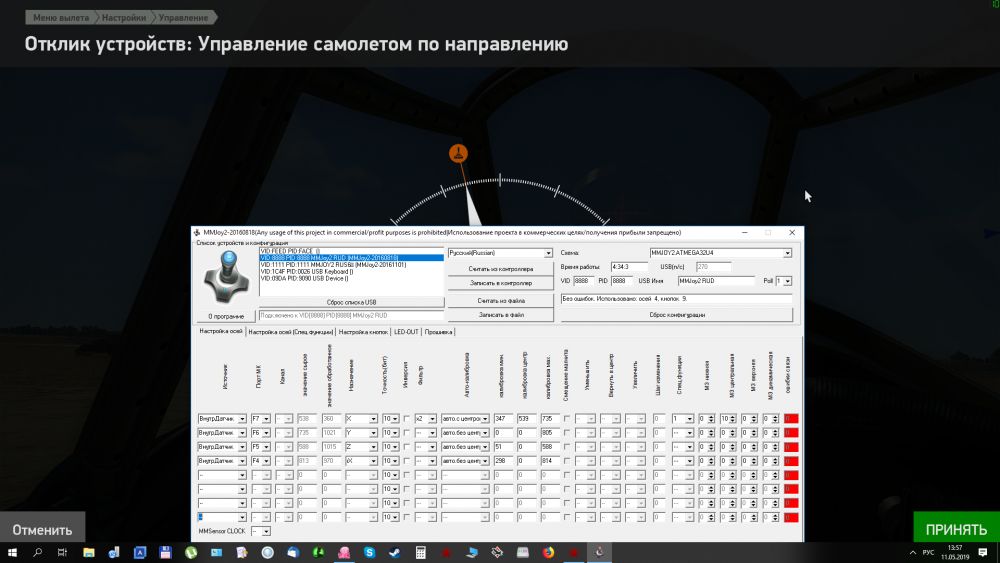The image size is (1000, 563).
Task: Switch to the Настройка кнопок tab
Action: (x=362, y=331)
